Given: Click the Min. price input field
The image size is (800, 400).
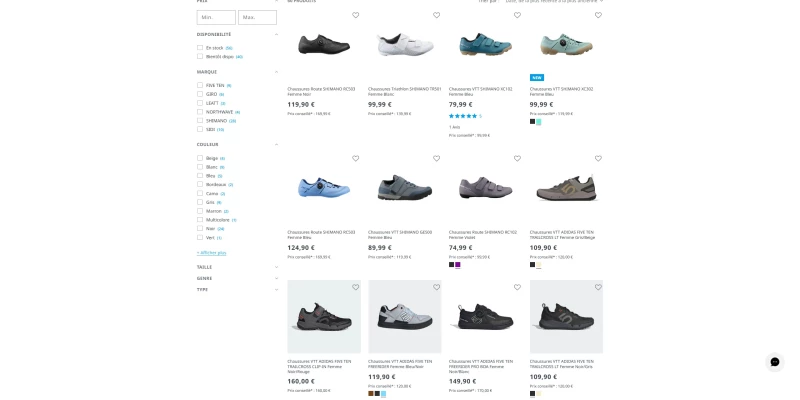Looking at the screenshot, I should tap(216, 17).
